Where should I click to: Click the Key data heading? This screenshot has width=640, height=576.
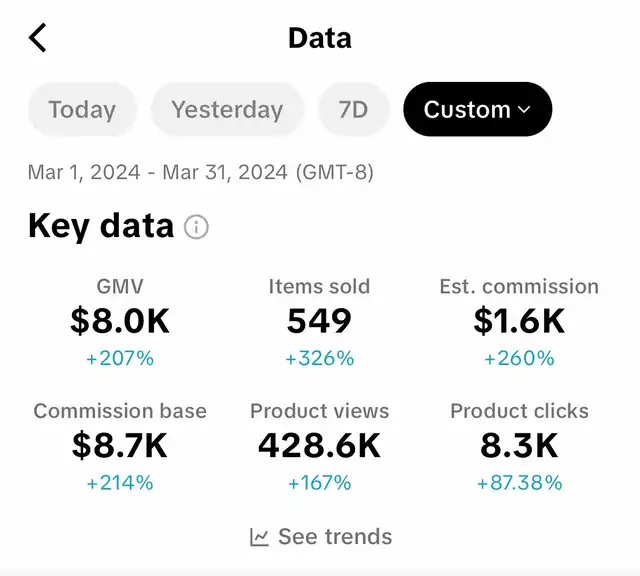pyautogui.click(x=101, y=226)
